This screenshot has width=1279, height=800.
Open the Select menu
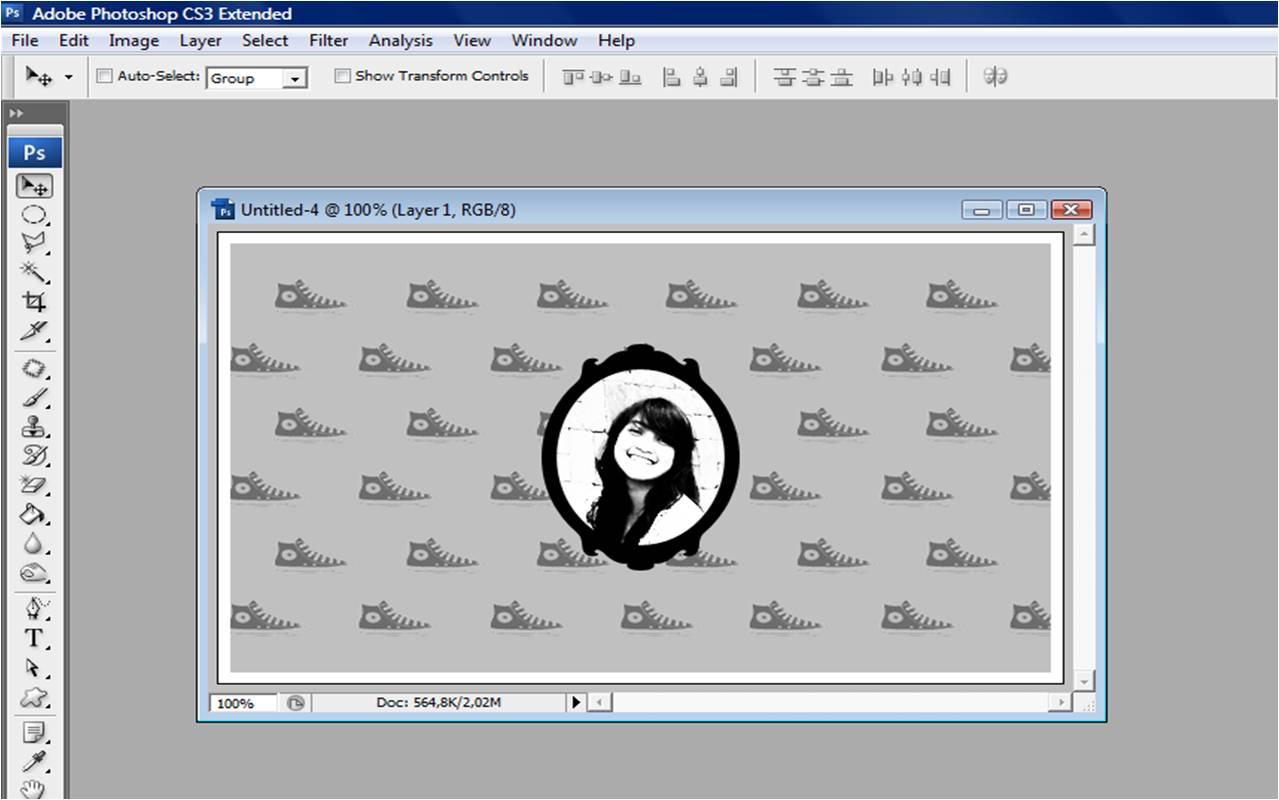click(265, 40)
